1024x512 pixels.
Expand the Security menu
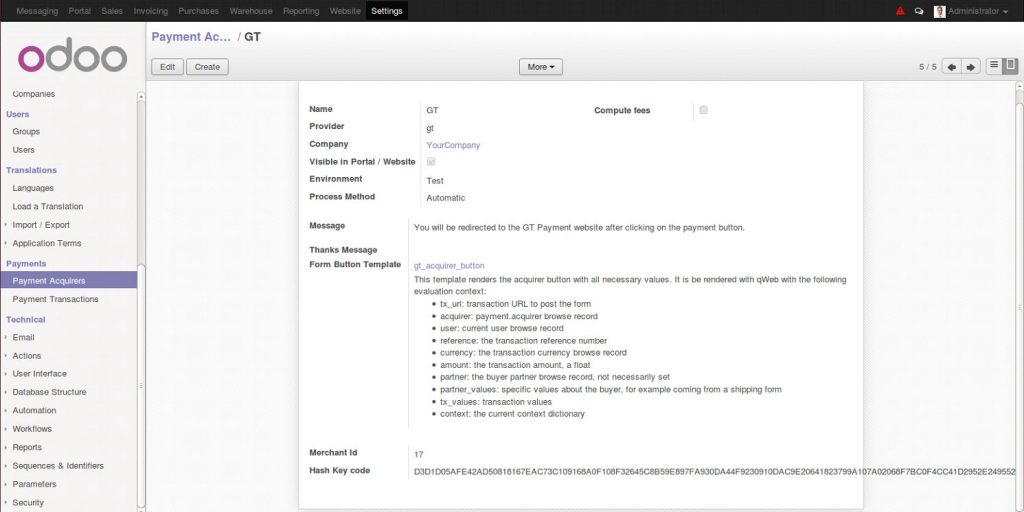click(x=28, y=502)
